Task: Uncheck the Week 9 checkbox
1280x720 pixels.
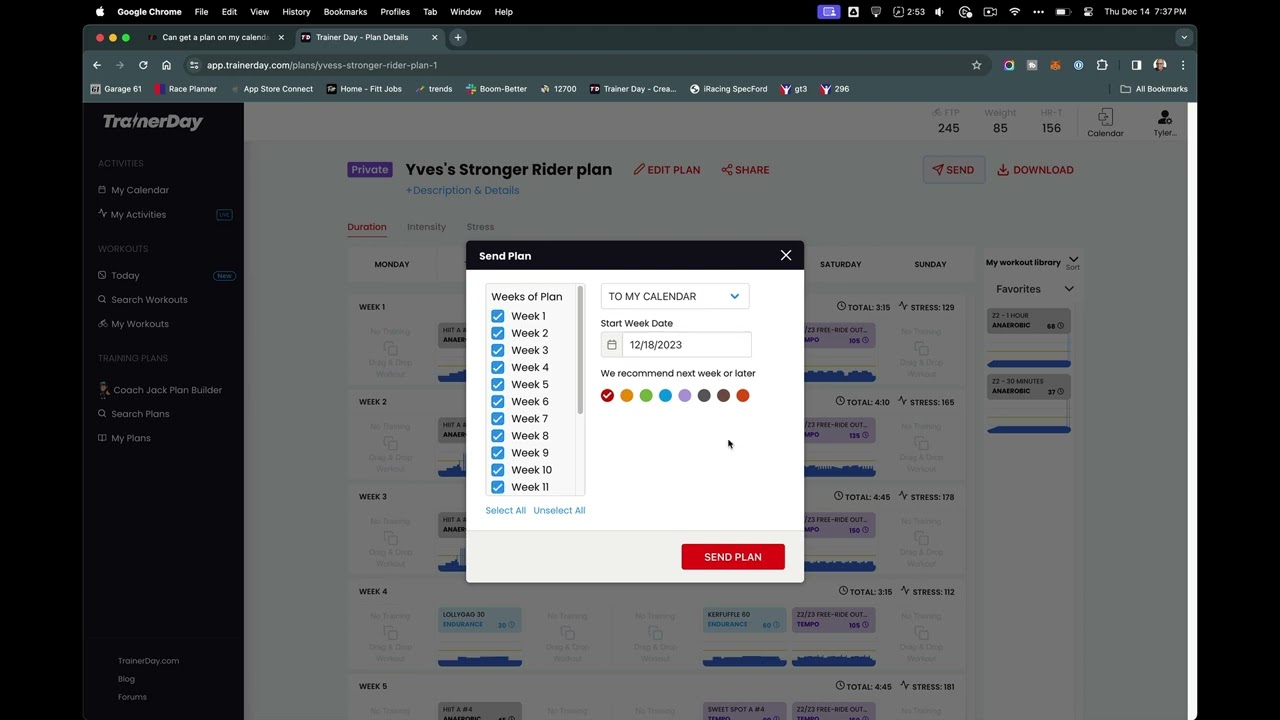Action: click(497, 452)
